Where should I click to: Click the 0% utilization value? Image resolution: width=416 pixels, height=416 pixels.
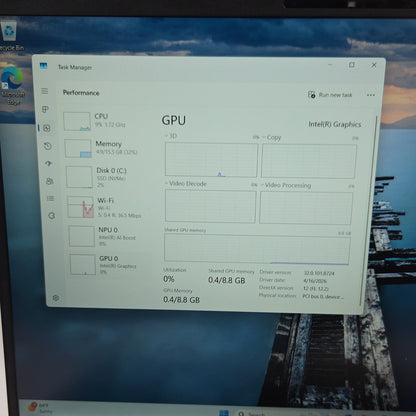pos(169,279)
